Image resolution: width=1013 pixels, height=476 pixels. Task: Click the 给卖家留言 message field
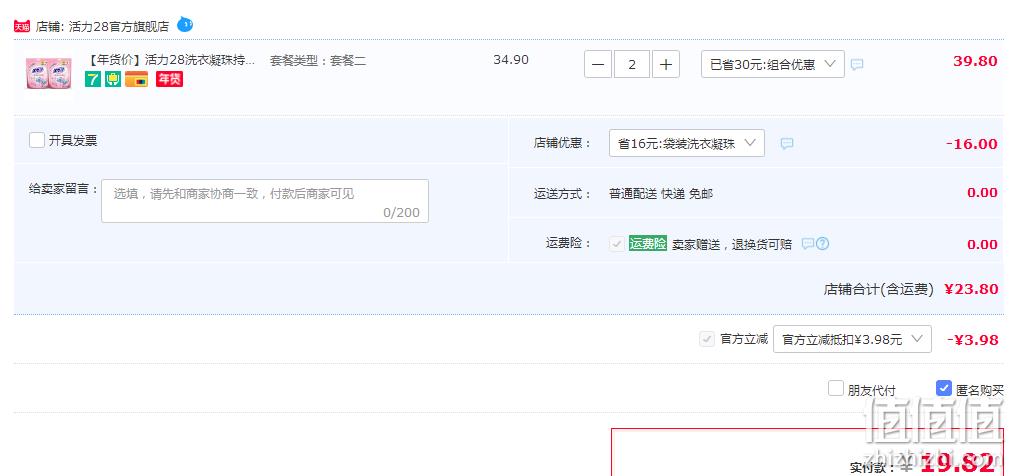click(265, 201)
